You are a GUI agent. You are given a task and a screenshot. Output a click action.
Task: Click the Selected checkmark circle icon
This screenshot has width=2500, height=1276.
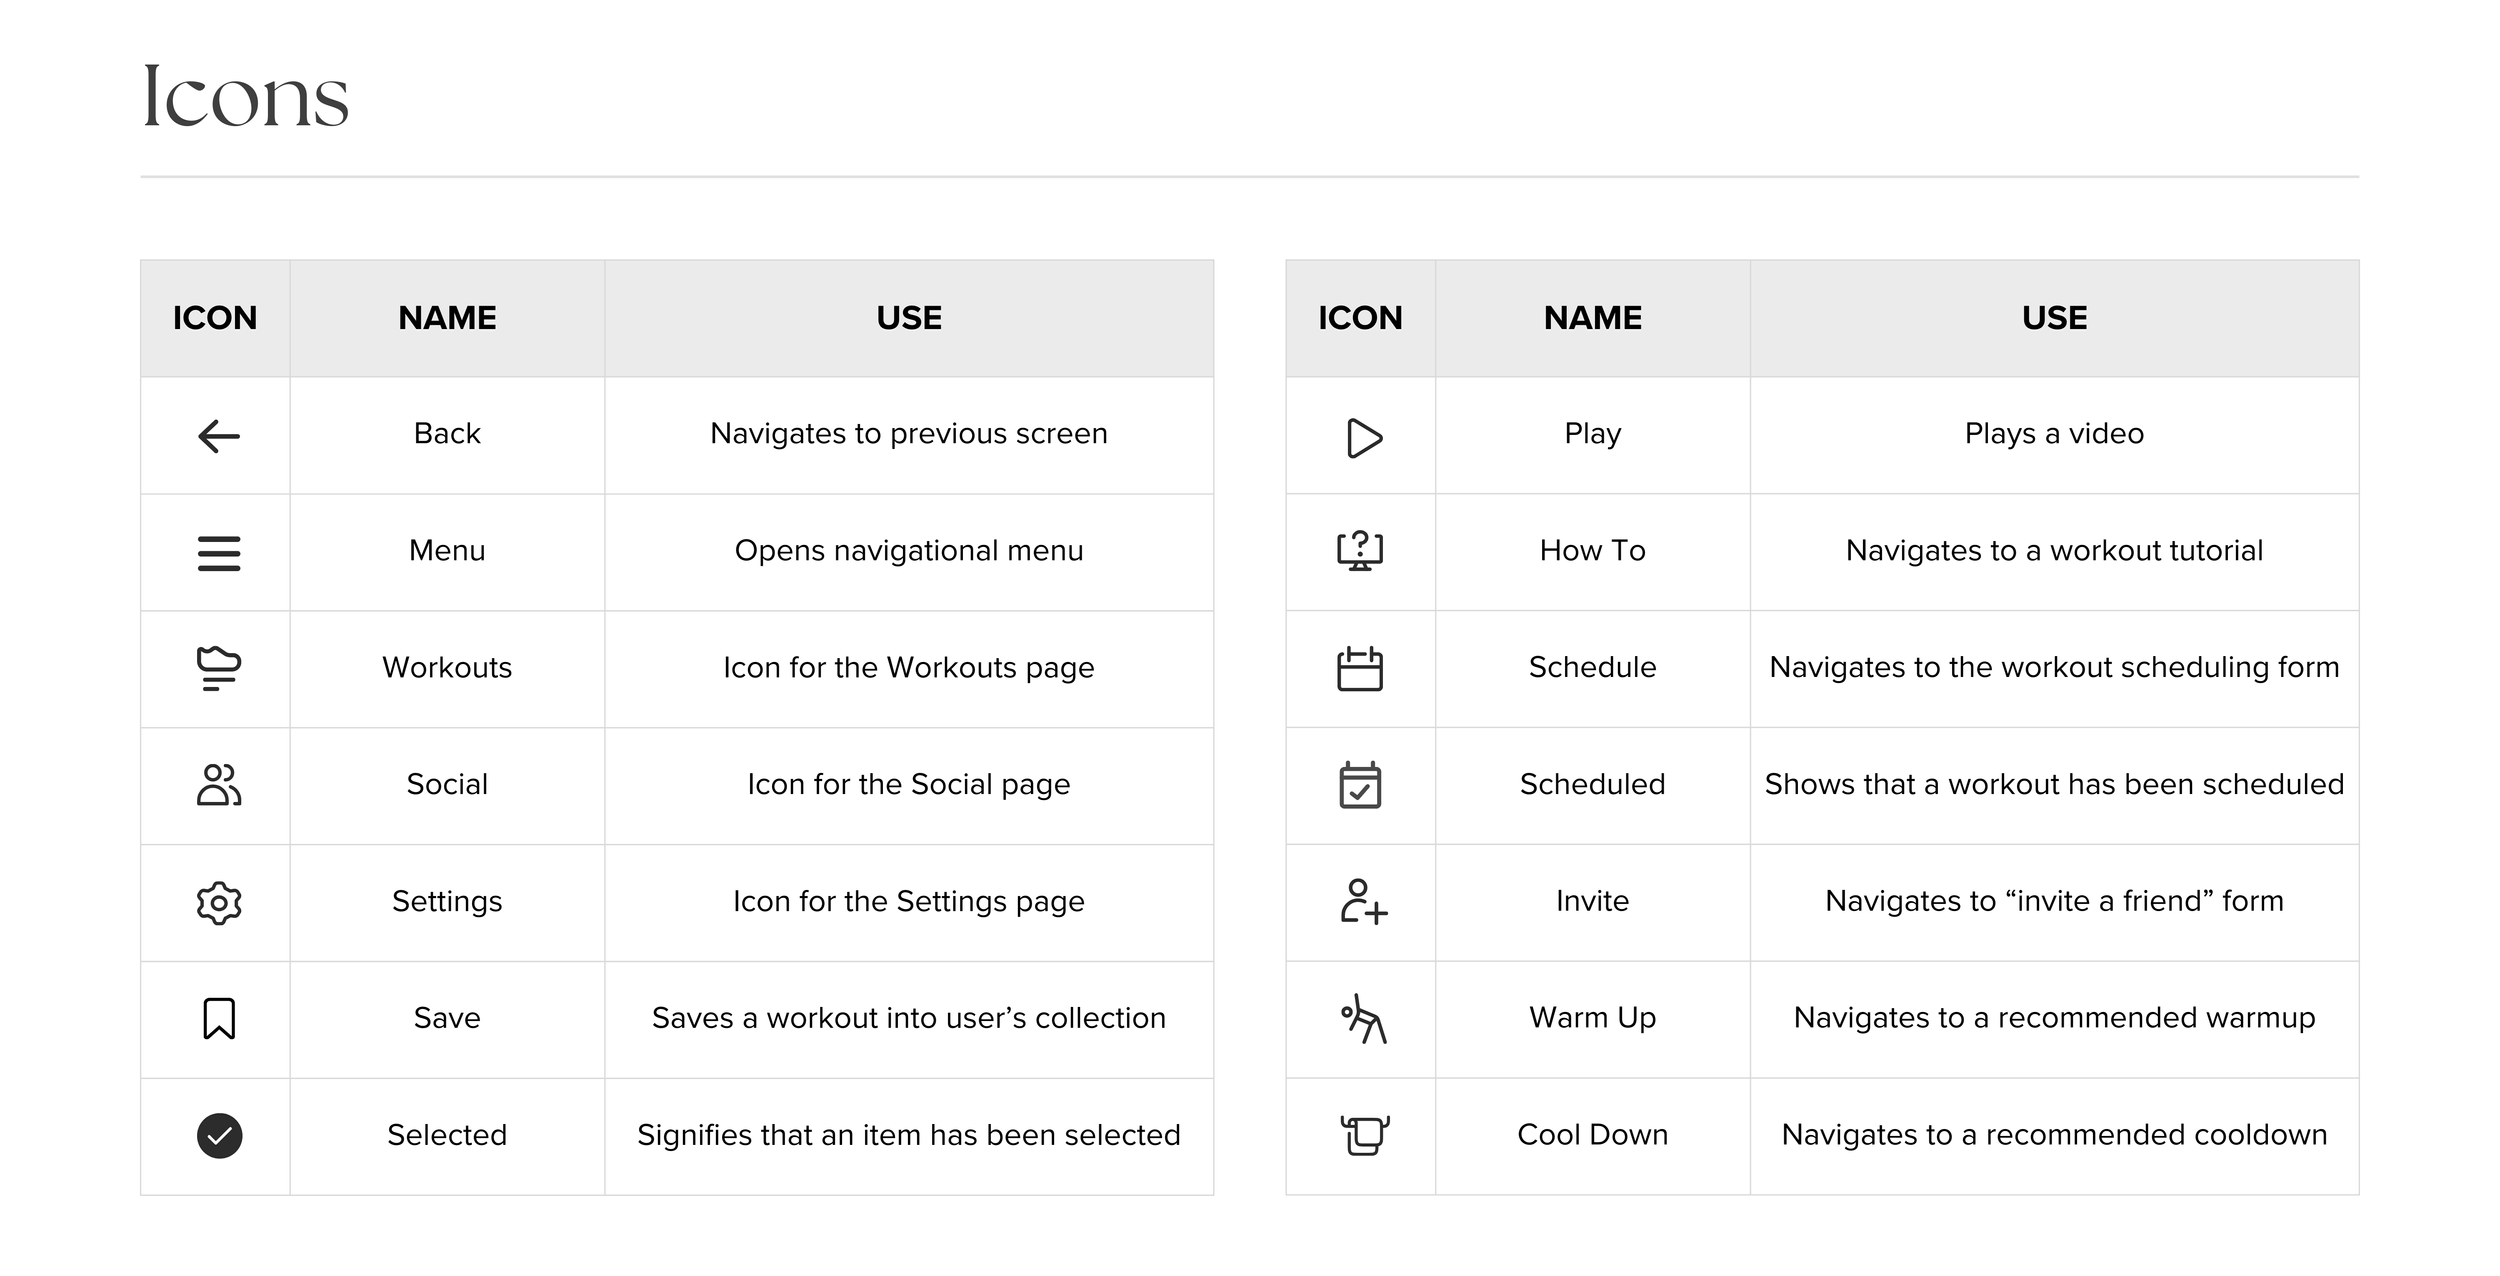point(219,1136)
